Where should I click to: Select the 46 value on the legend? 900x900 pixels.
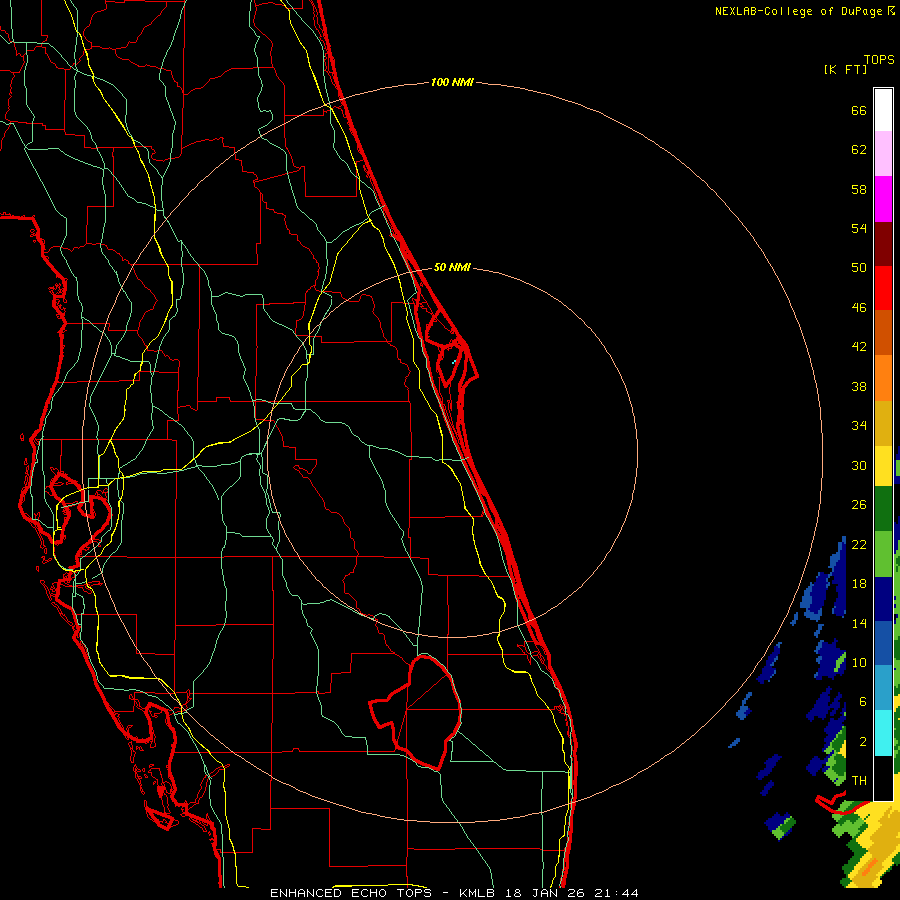tap(859, 308)
